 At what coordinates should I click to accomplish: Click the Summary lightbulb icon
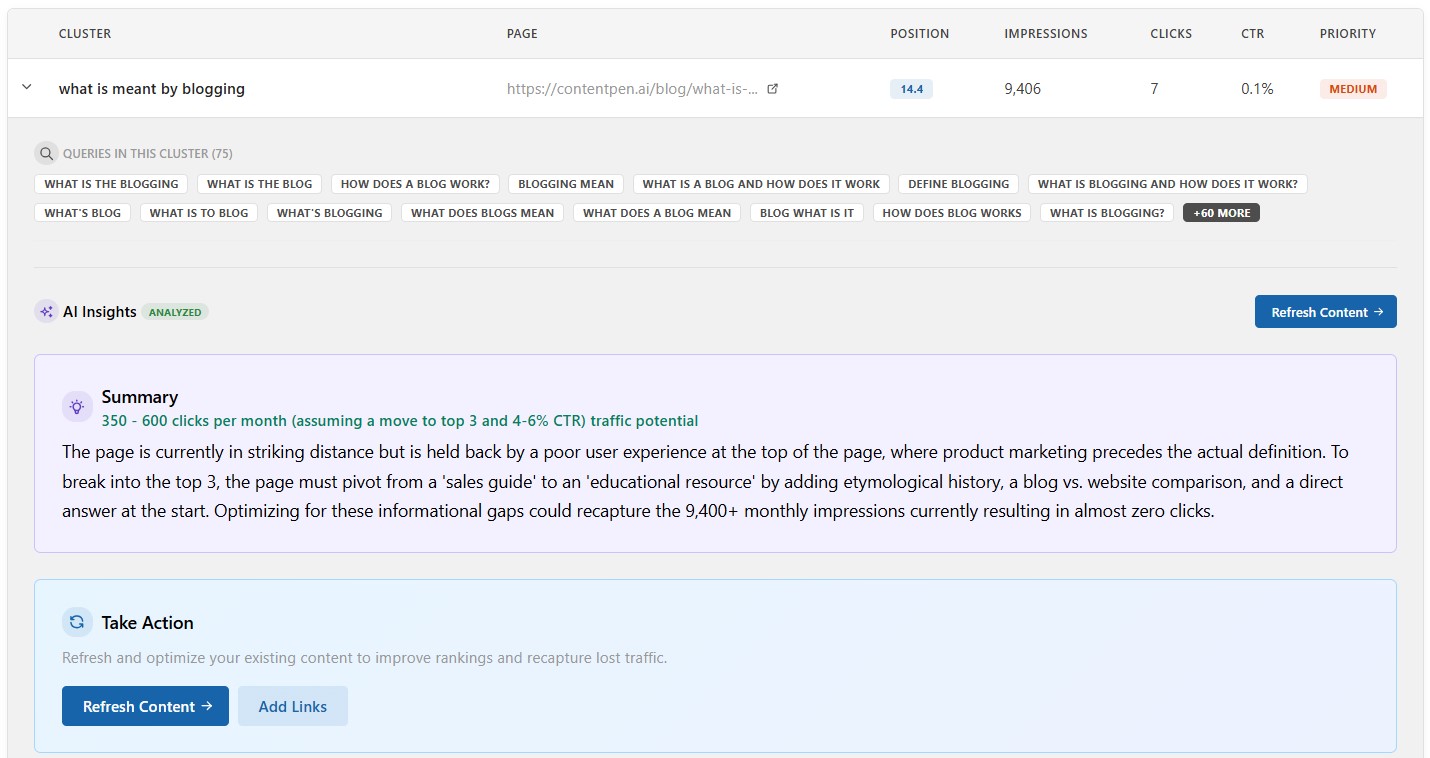[x=77, y=407]
